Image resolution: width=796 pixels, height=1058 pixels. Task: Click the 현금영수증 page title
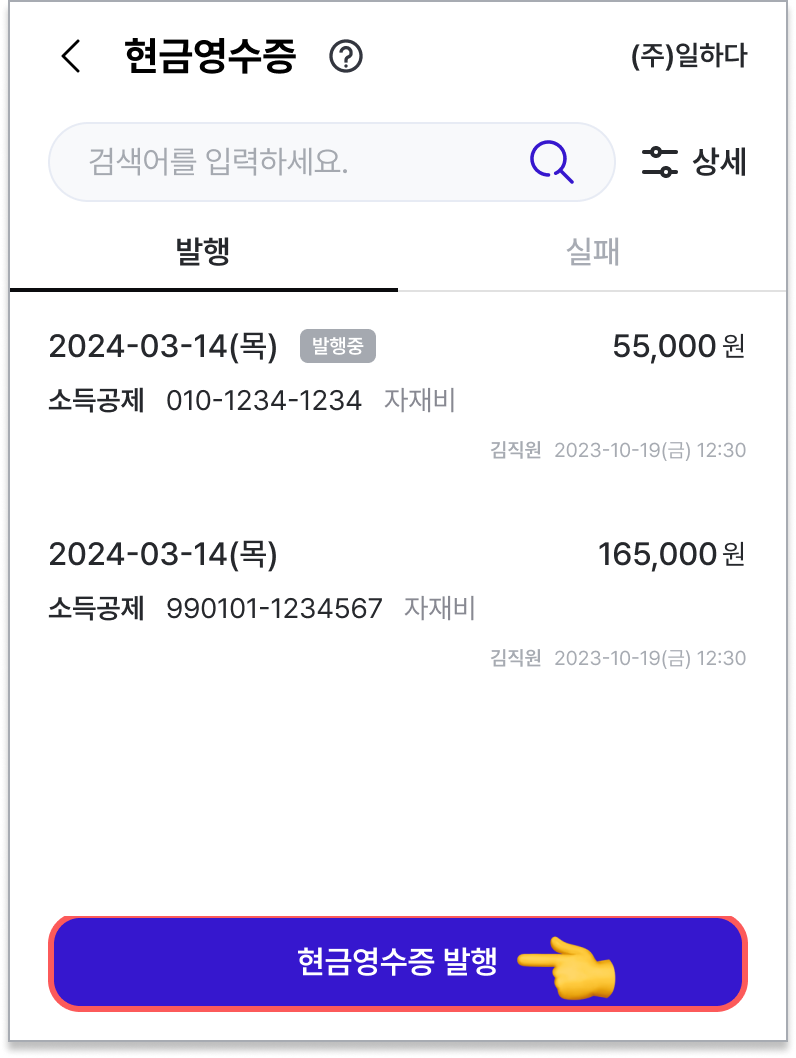(210, 56)
